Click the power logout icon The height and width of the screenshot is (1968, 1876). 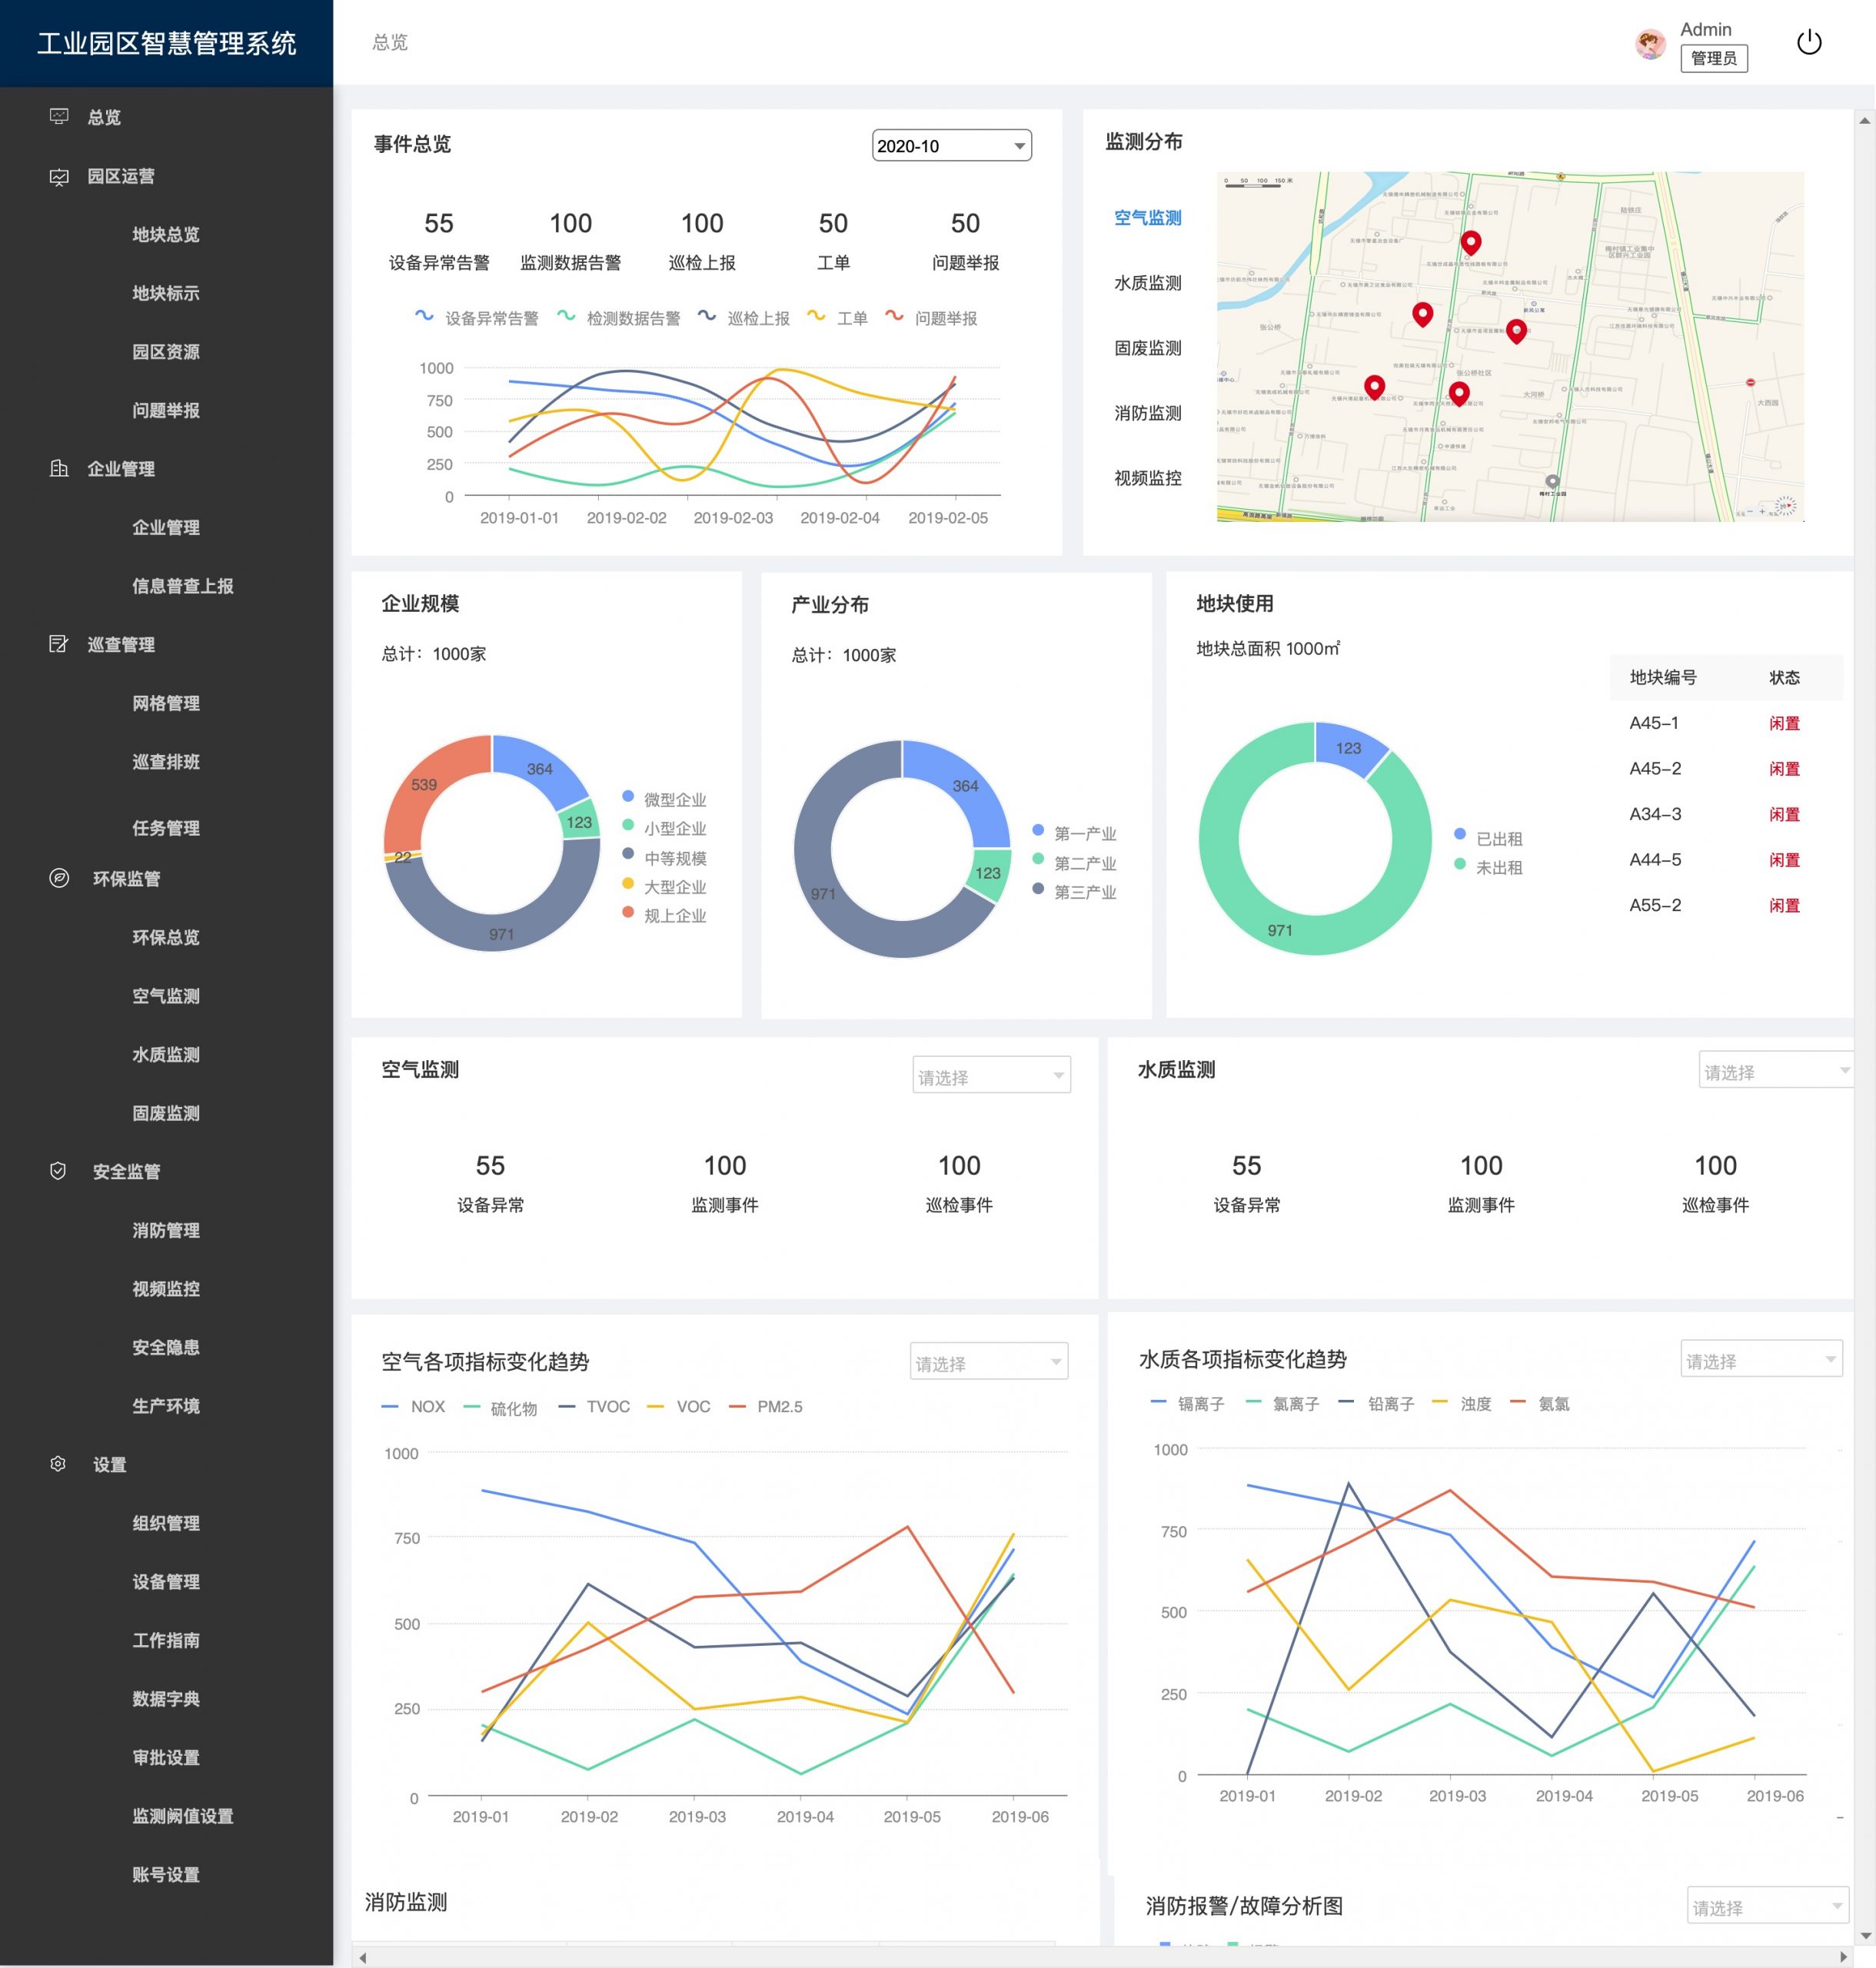(x=1808, y=43)
